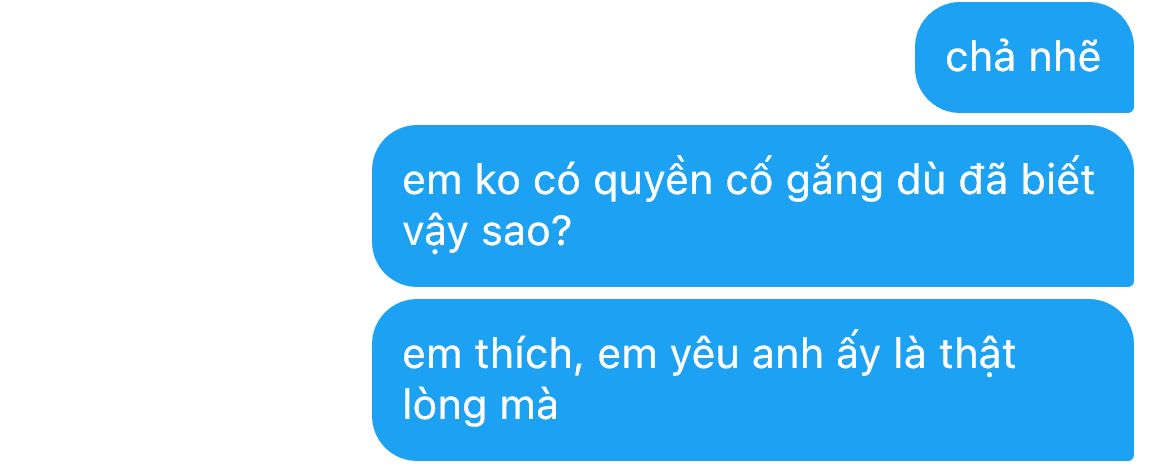Screen dimensions: 1170x467
Task: Tap the word 'gắng' in the middle bubble
Action: click(834, 181)
